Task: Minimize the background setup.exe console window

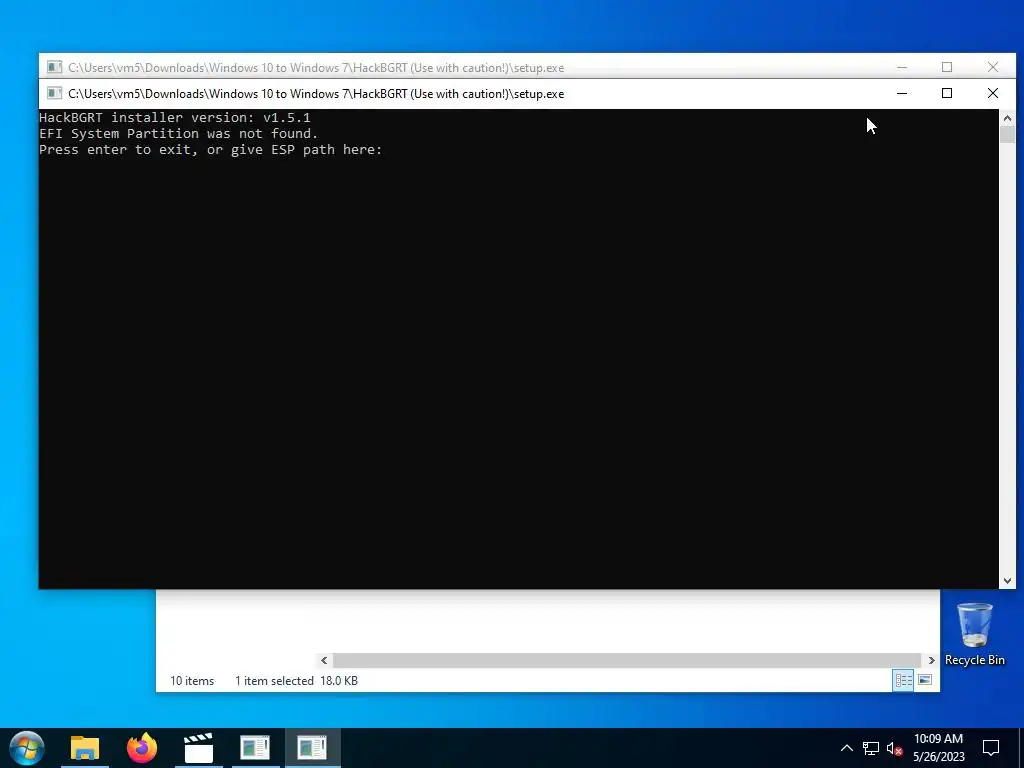Action: point(902,67)
